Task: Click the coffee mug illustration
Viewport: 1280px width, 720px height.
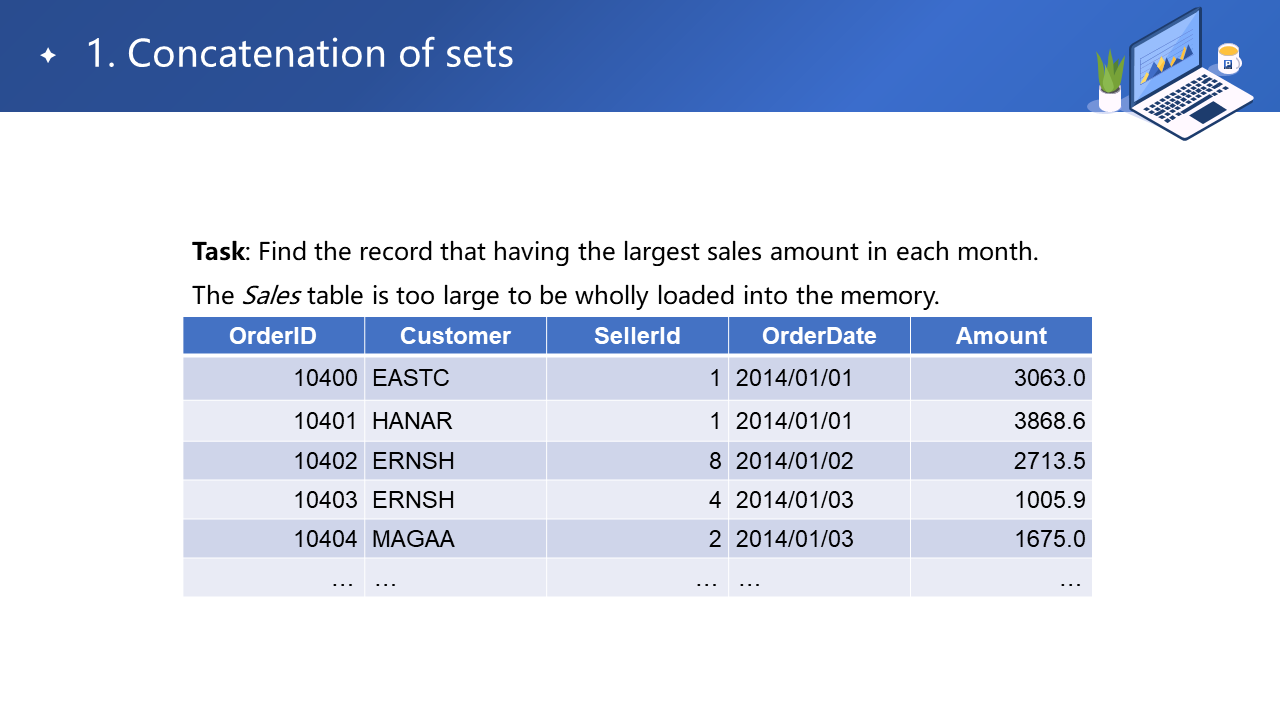Action: [1228, 59]
